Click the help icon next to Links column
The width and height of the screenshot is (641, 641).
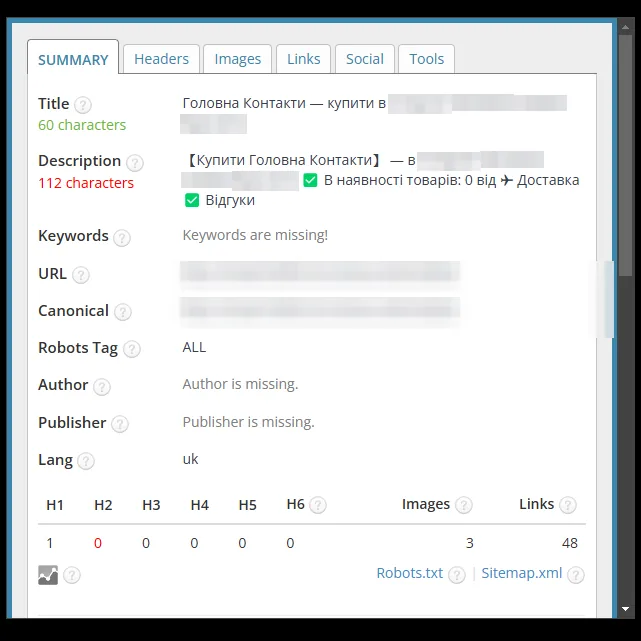[568, 505]
